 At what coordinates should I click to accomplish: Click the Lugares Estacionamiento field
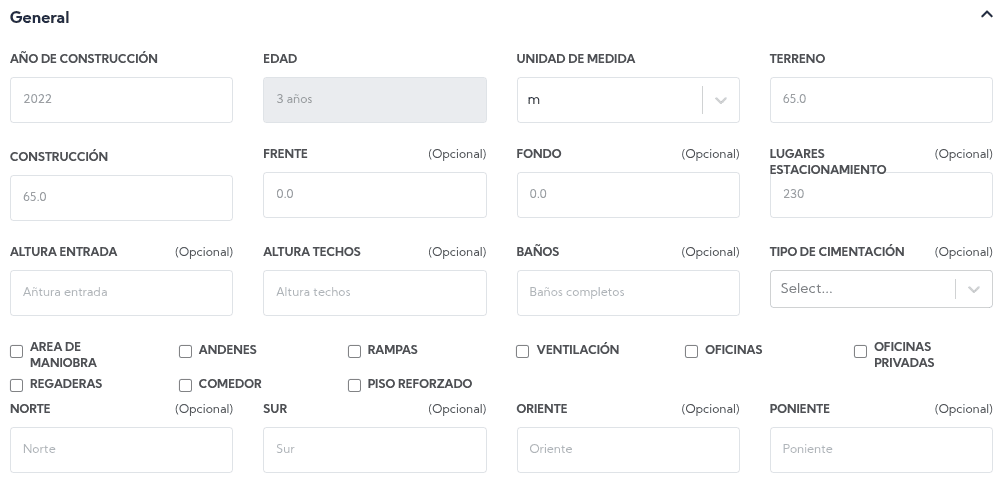(x=880, y=195)
